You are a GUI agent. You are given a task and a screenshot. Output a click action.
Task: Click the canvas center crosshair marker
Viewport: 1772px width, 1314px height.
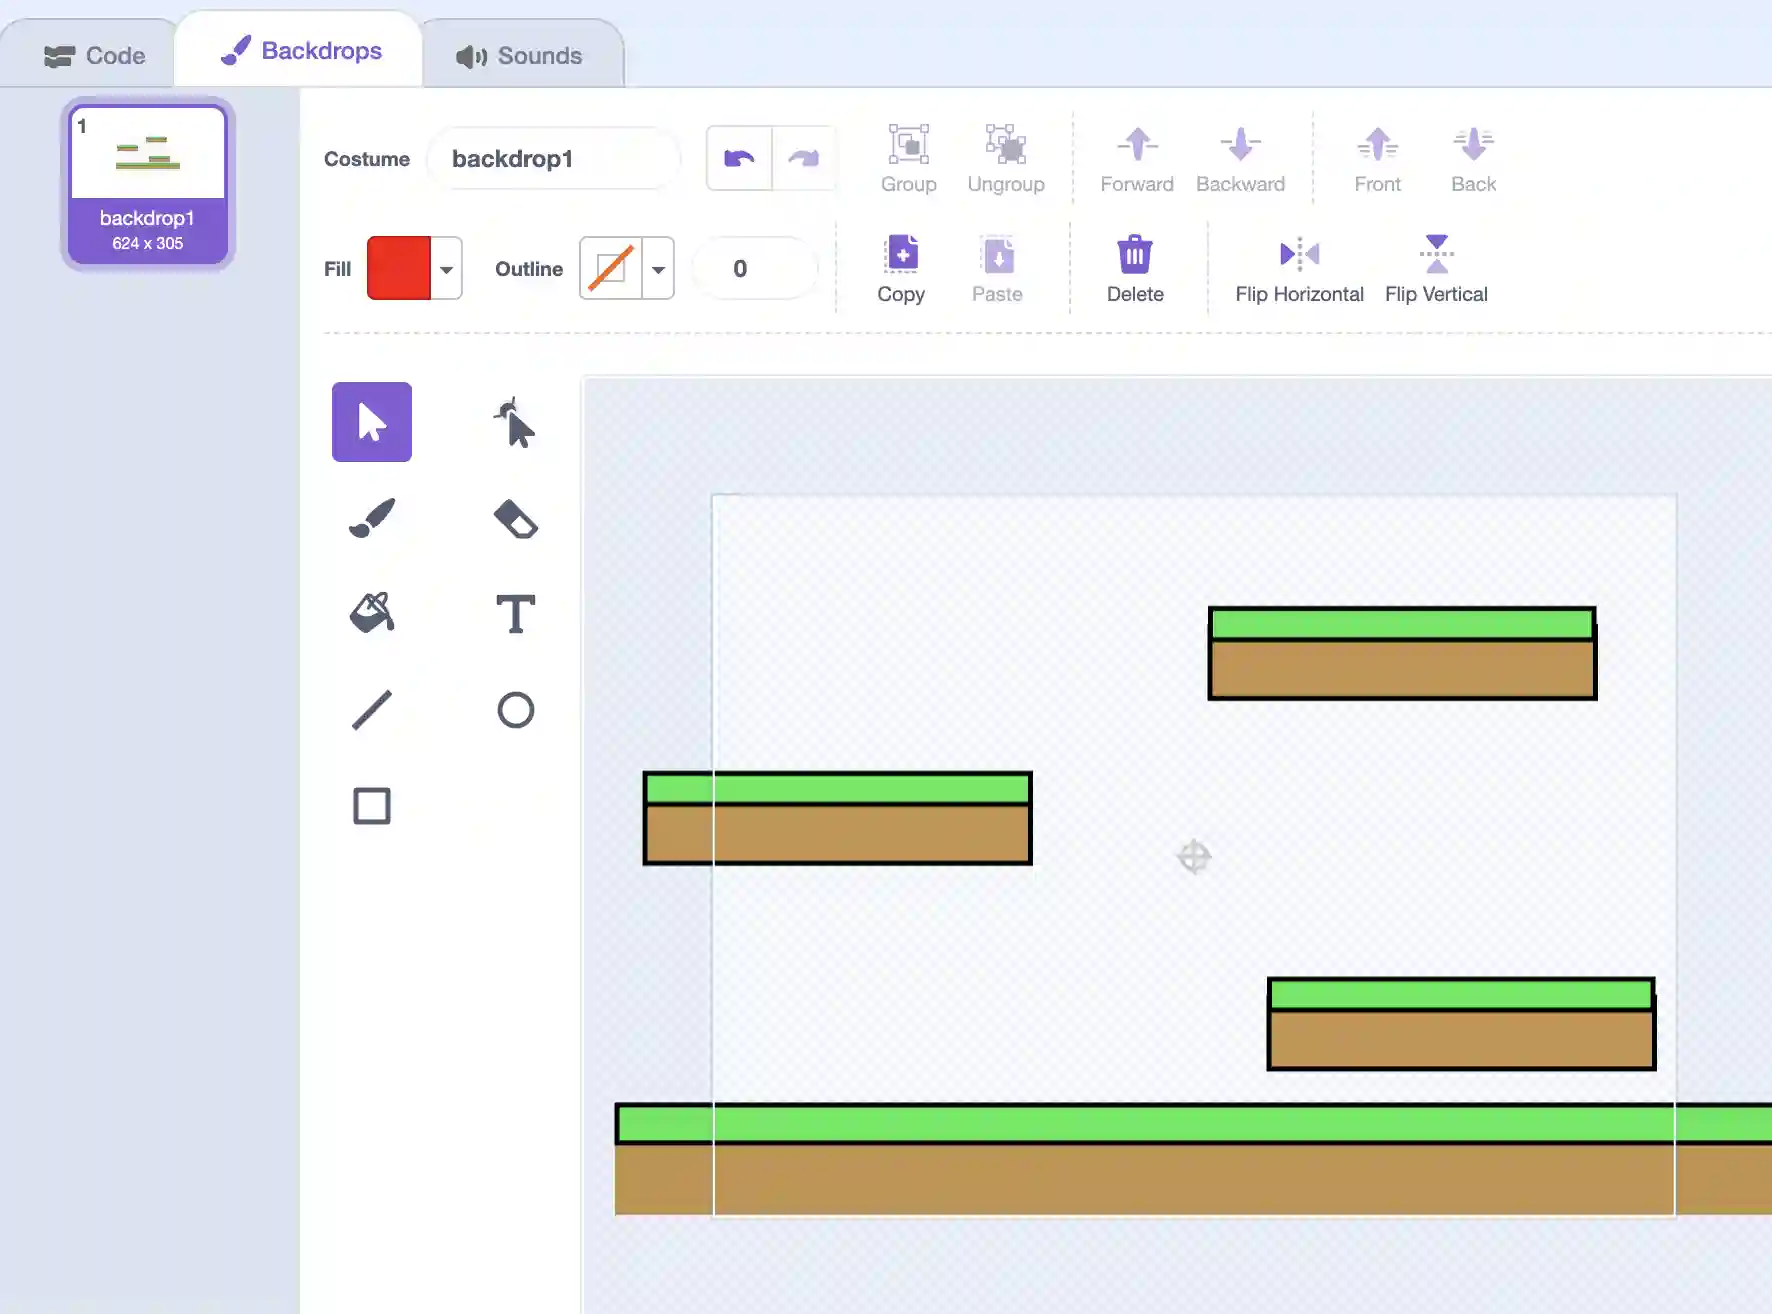[x=1194, y=857]
